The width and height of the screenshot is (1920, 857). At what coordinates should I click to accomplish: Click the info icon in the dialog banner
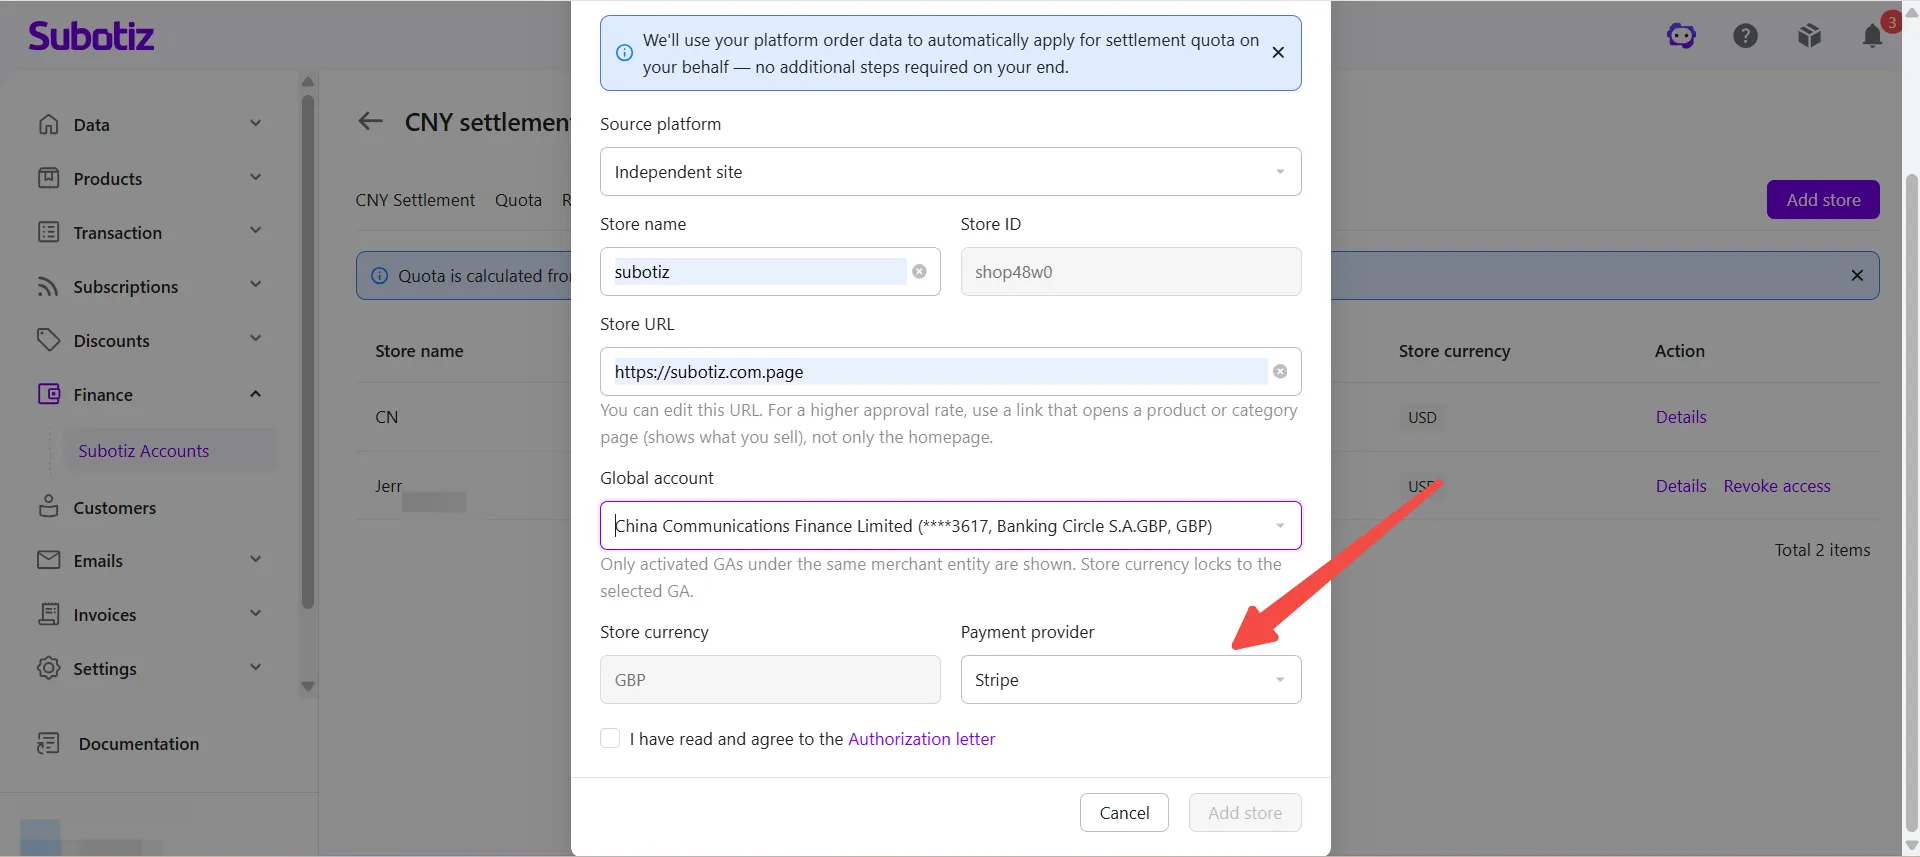coord(624,53)
